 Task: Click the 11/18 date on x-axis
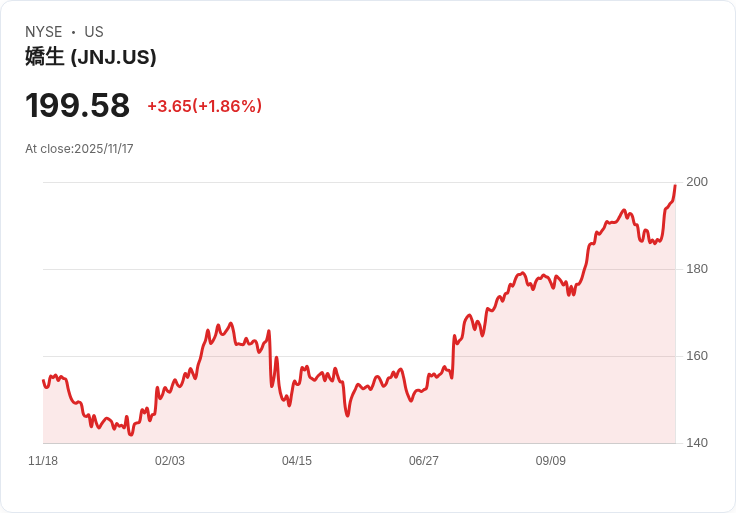[x=43, y=461]
